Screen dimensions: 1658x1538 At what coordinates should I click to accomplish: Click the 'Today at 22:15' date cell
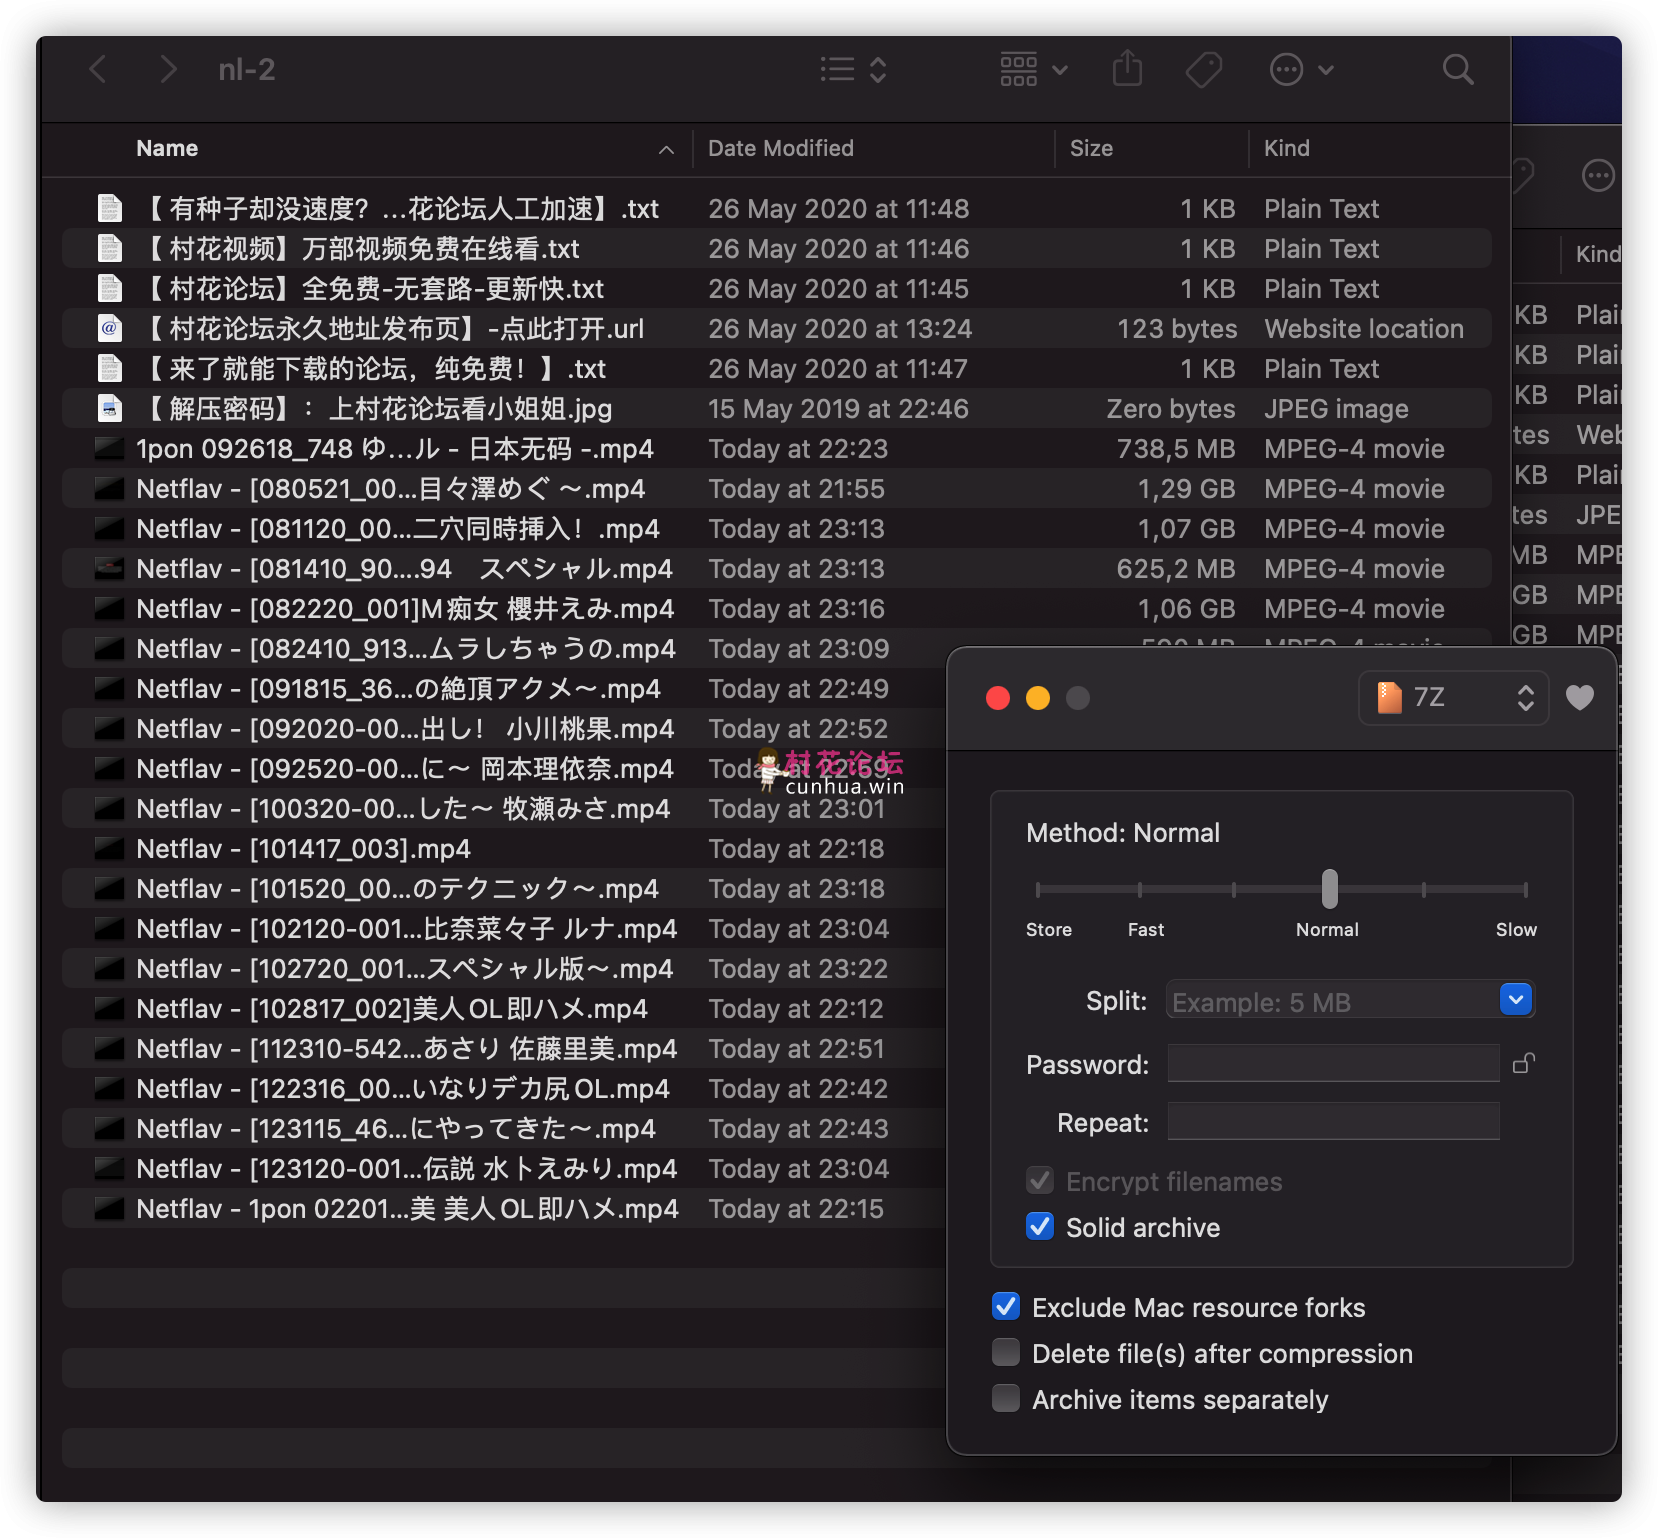(796, 1208)
